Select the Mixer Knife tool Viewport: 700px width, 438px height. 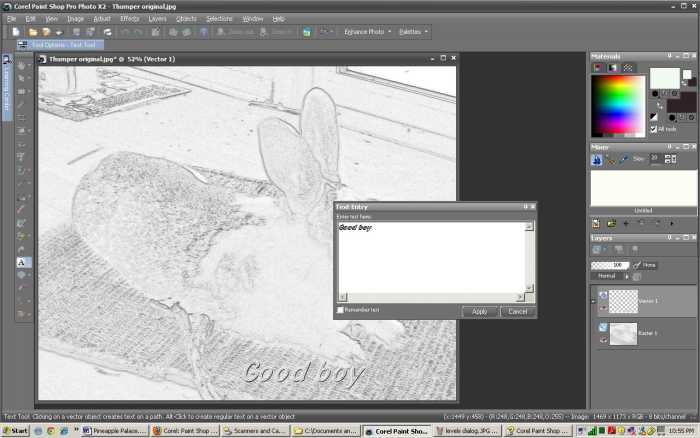[610, 159]
